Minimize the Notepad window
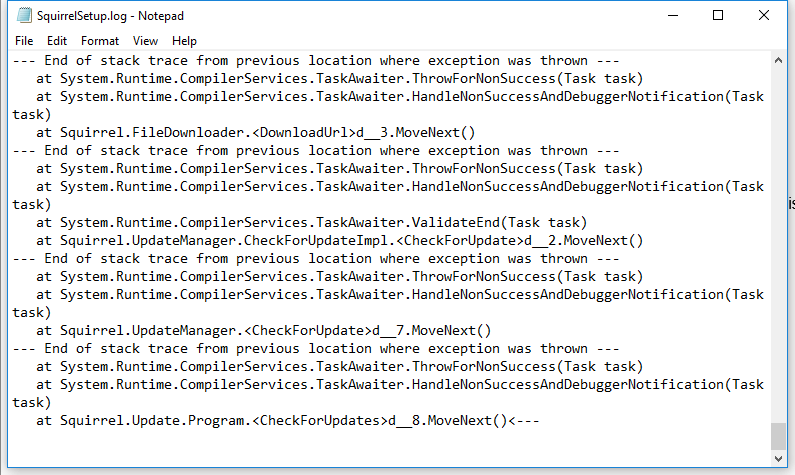This screenshot has width=795, height=475. 672,16
